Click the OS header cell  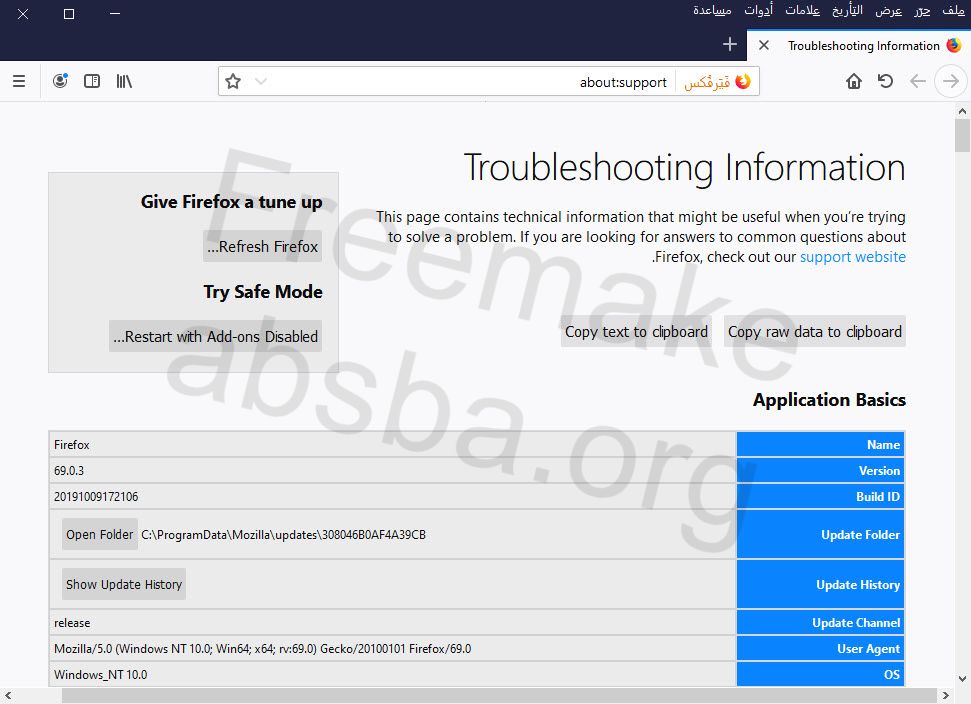tap(821, 674)
